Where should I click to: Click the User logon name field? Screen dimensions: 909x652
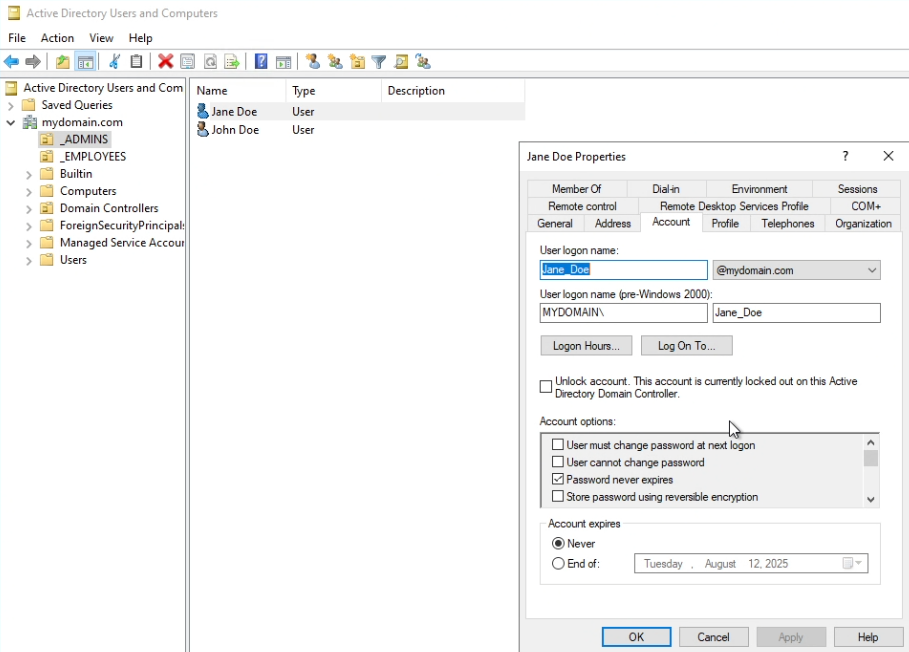click(623, 269)
